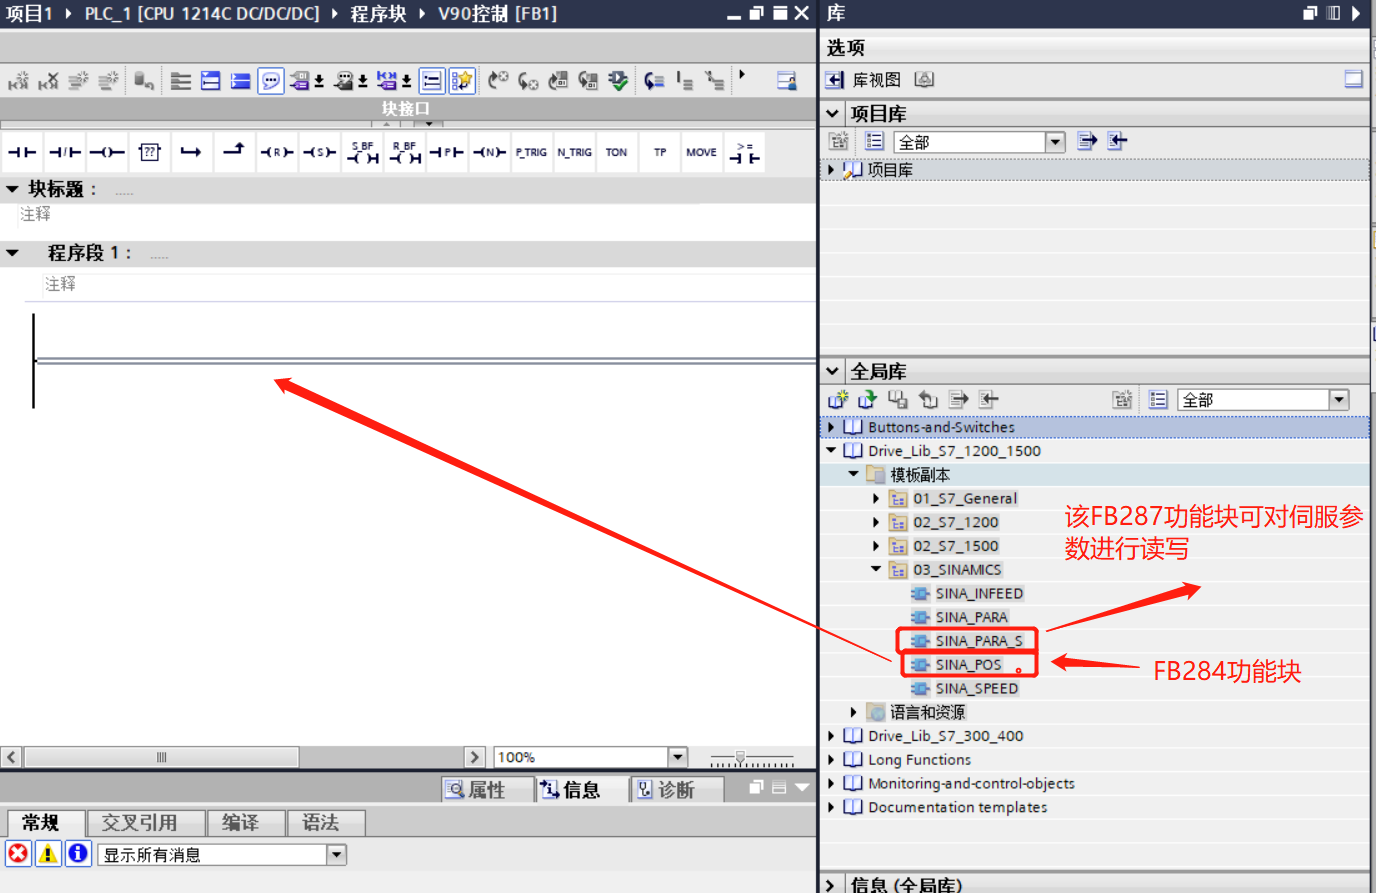The height and width of the screenshot is (893, 1376).
Task: Open the 显示所有消息 dropdown
Action: tap(337, 854)
